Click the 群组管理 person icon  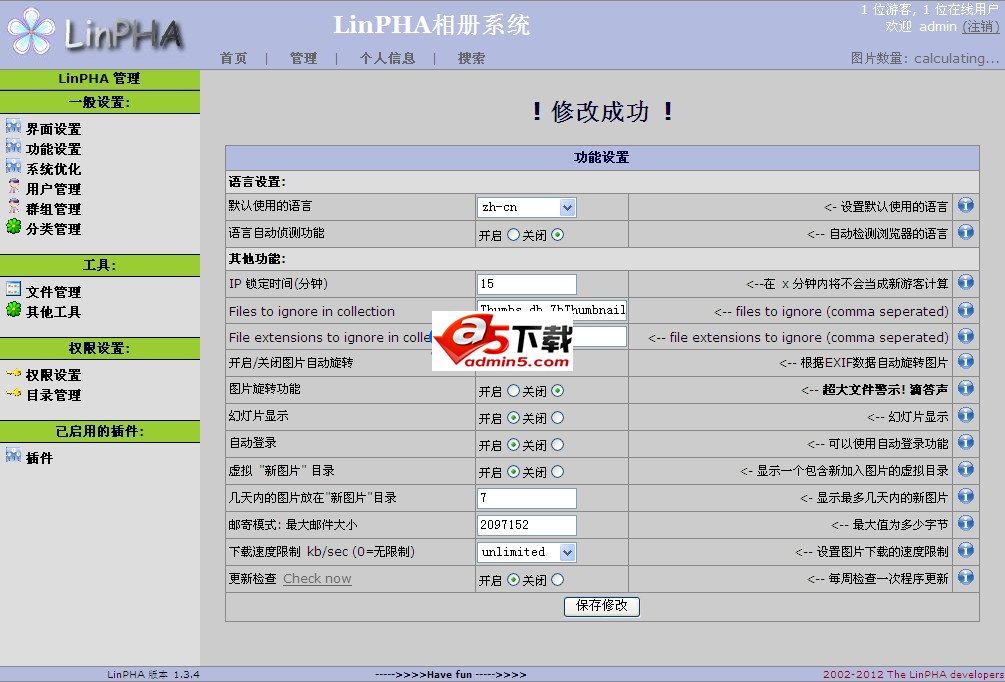point(13,206)
